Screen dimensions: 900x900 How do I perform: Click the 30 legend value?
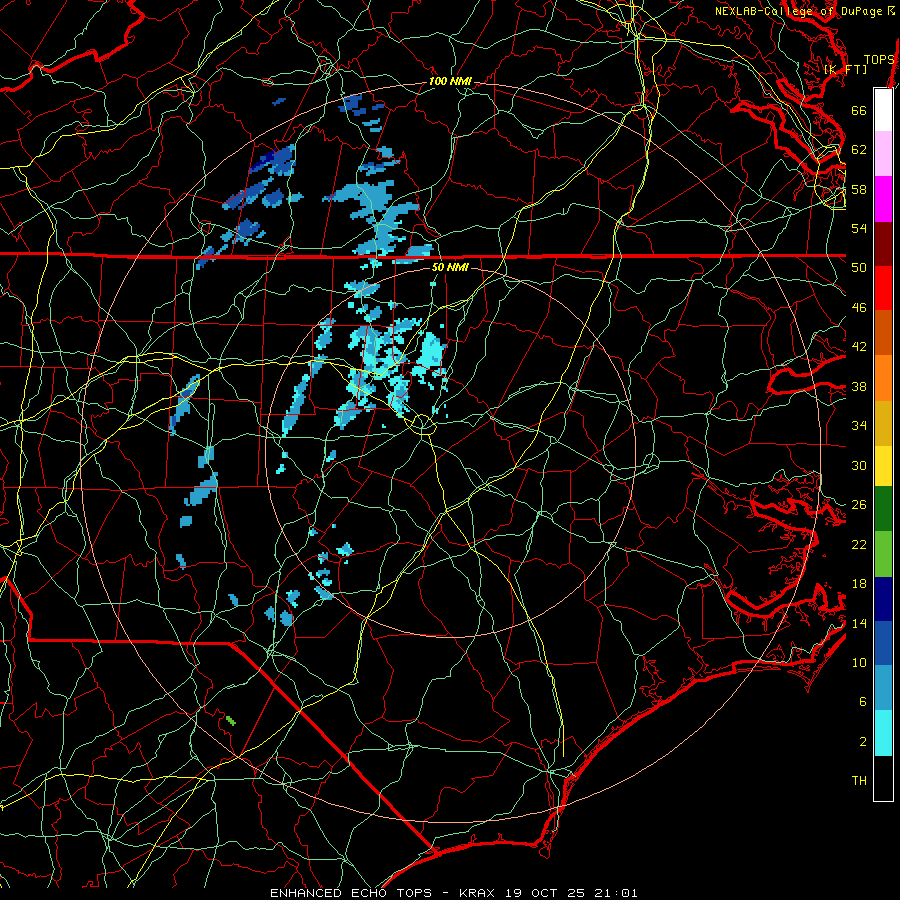point(859,465)
